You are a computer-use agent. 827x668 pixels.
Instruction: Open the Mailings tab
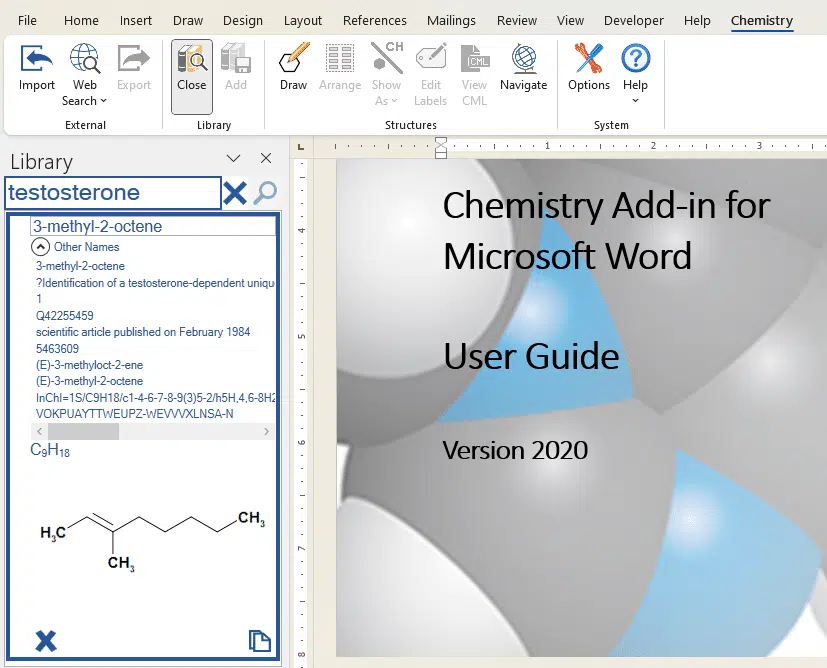click(x=451, y=21)
